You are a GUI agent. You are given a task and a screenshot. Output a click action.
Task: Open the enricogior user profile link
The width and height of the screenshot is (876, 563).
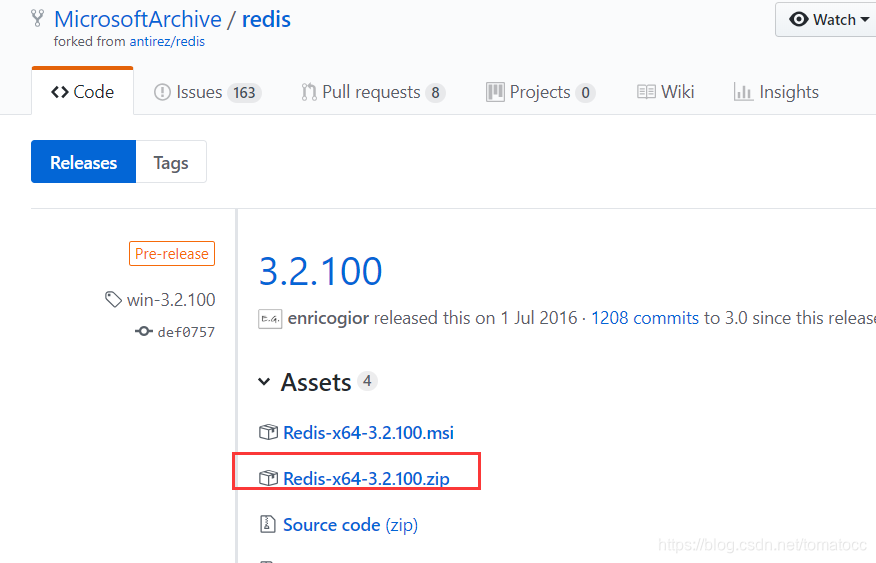click(x=328, y=318)
